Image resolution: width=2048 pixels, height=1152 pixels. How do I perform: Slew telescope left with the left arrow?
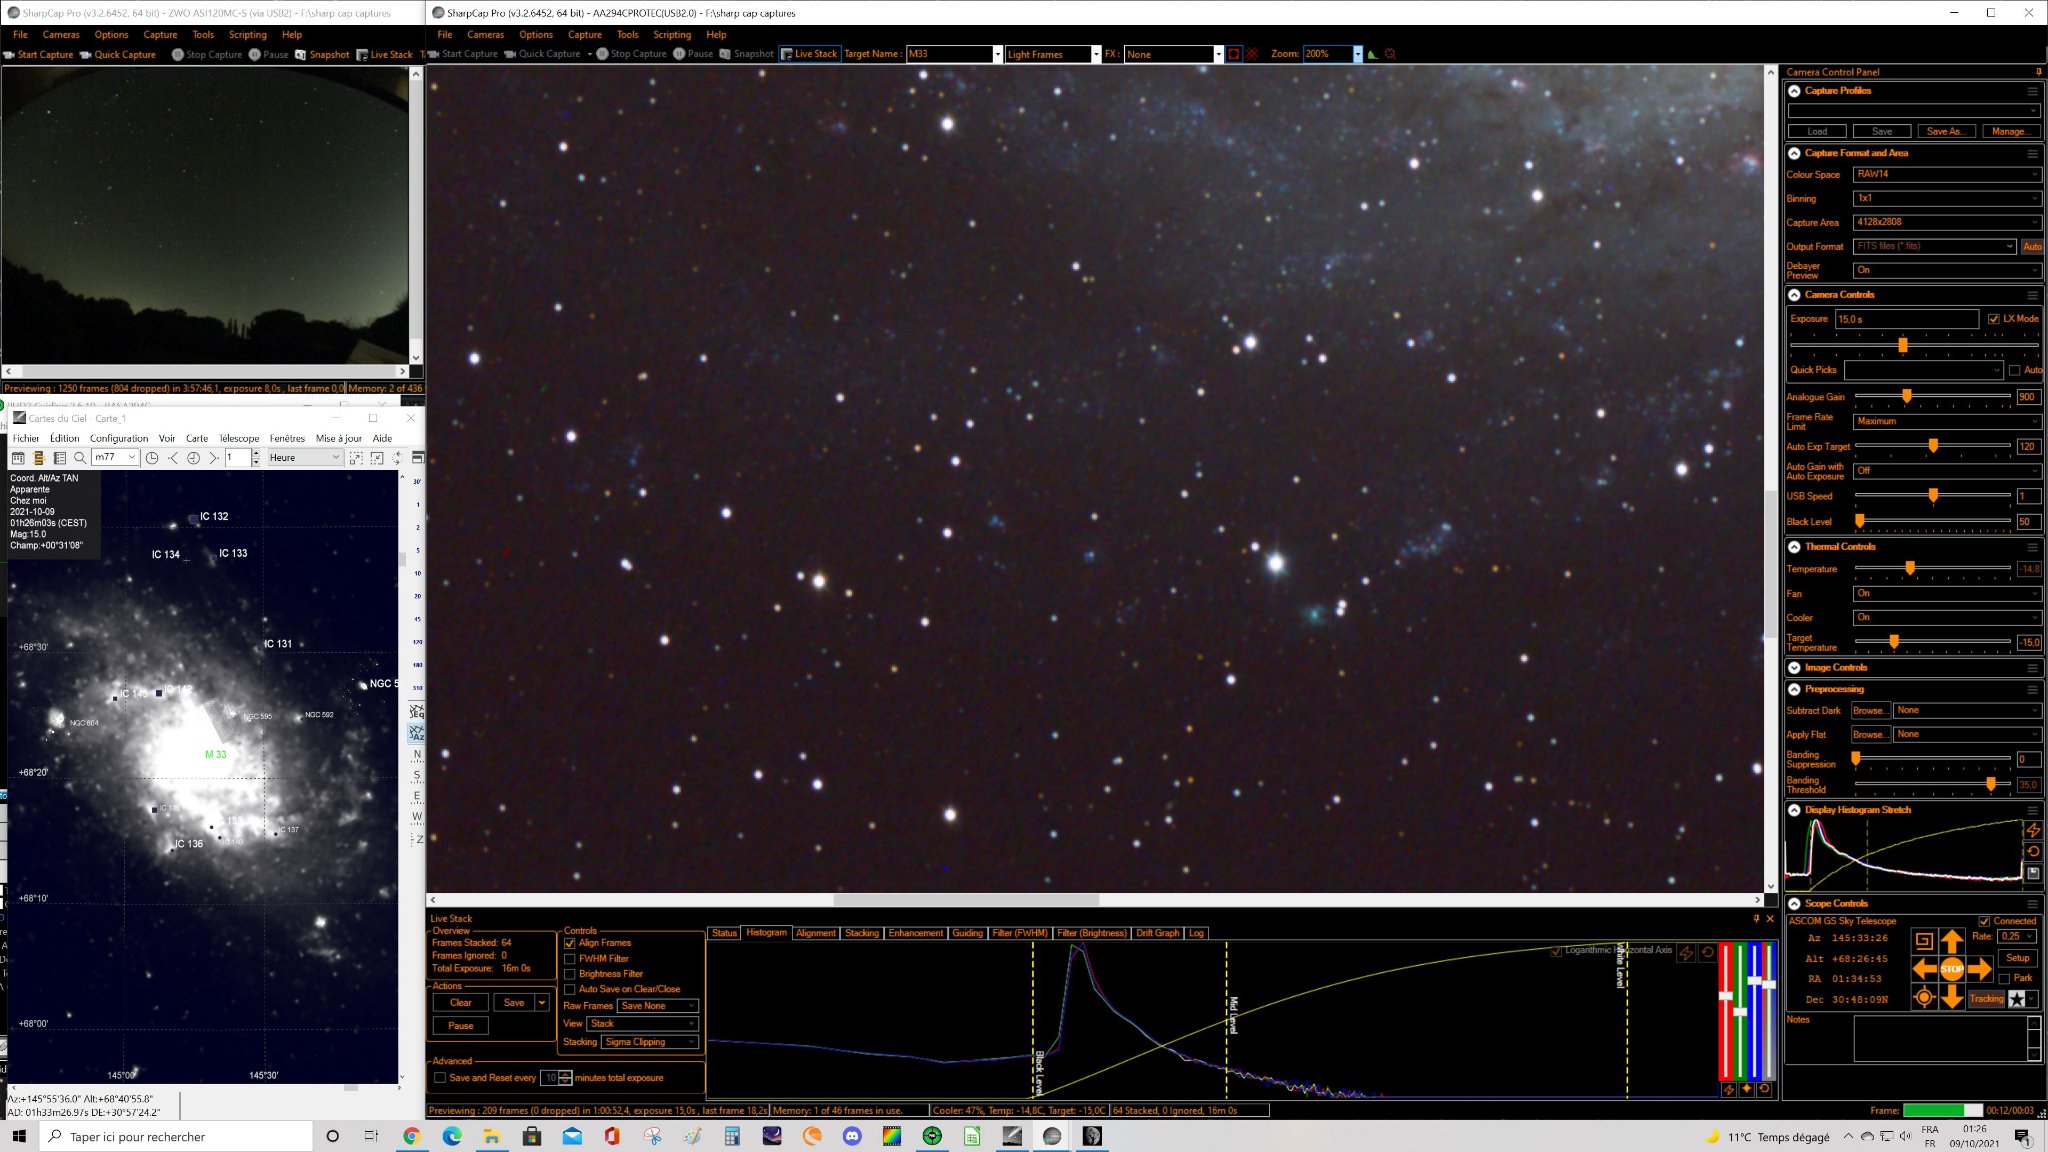1924,969
